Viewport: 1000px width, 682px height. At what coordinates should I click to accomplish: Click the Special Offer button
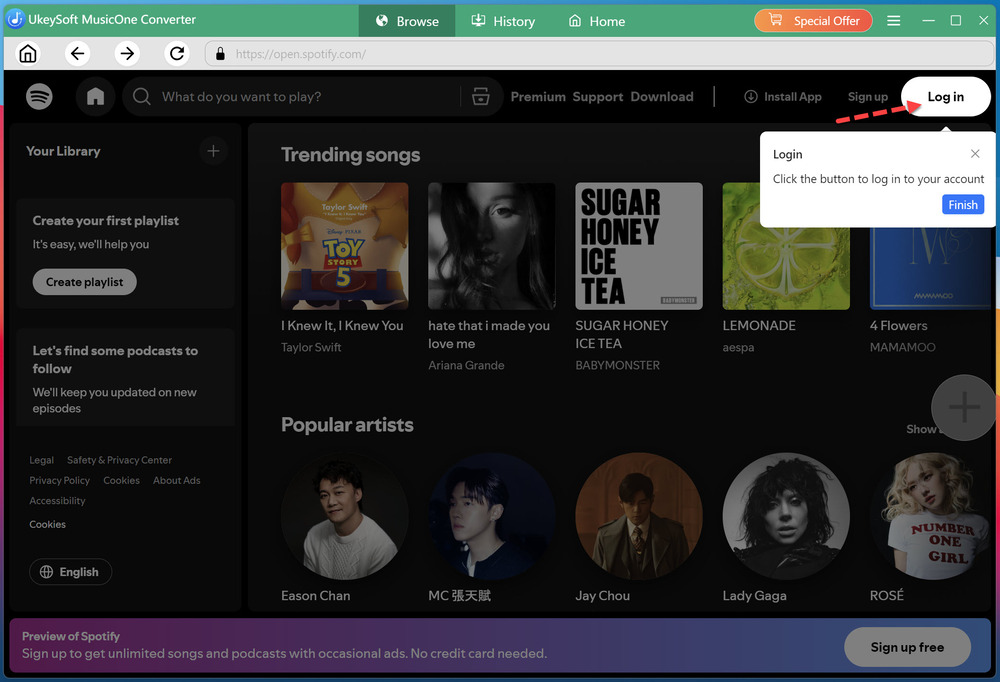(813, 21)
